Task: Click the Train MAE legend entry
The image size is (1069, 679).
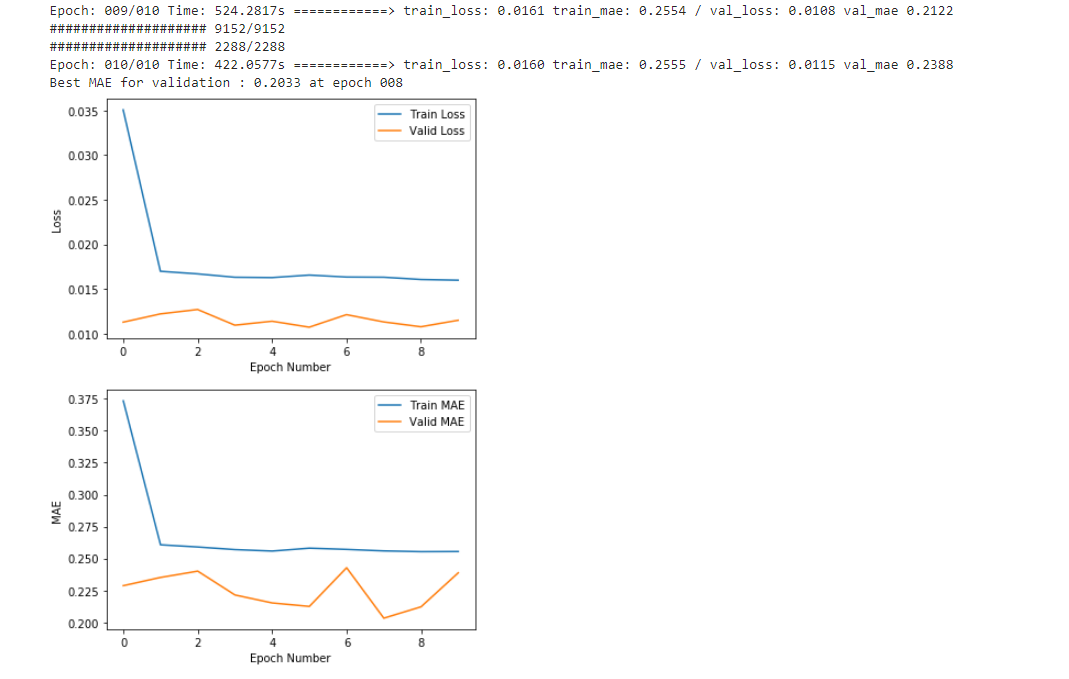Action: coord(437,405)
